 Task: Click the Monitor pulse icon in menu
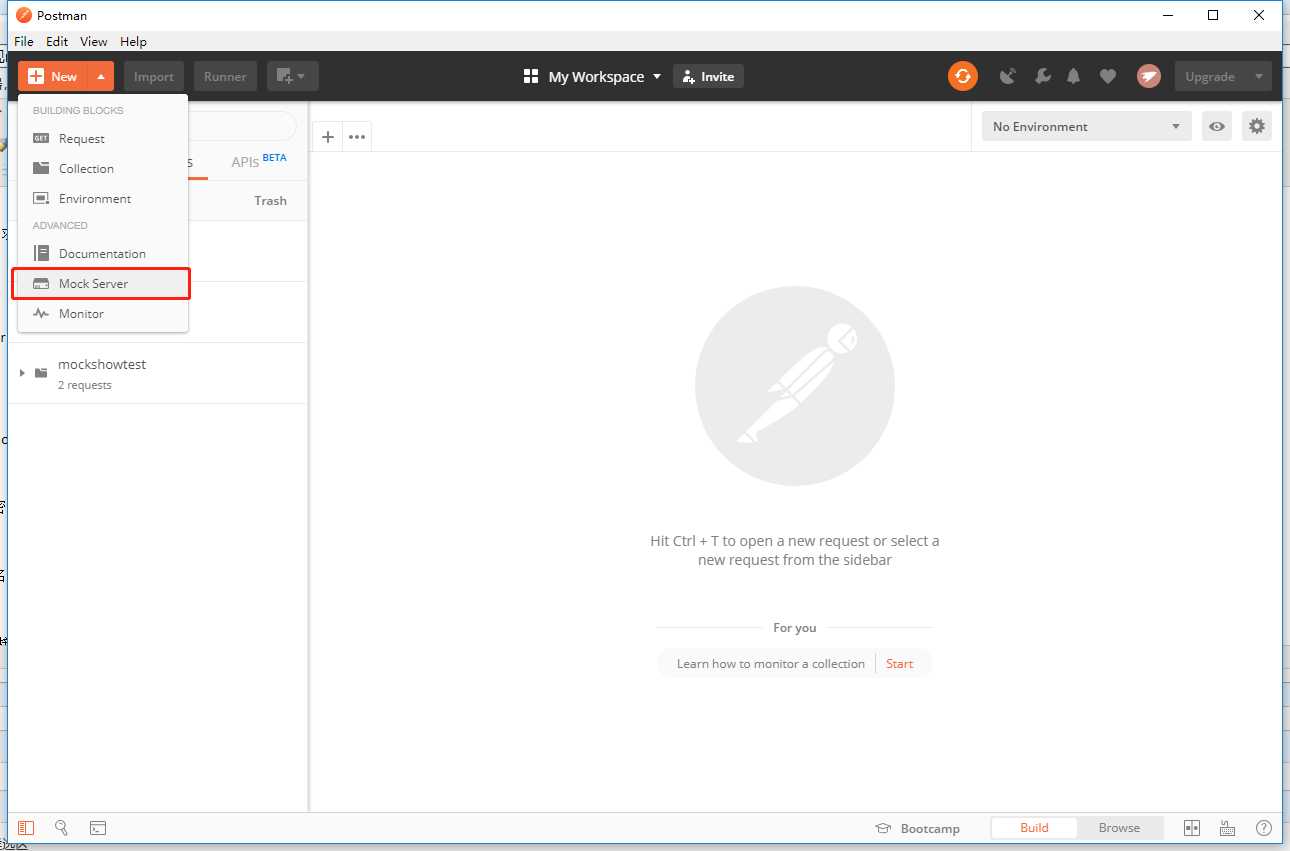pos(41,313)
